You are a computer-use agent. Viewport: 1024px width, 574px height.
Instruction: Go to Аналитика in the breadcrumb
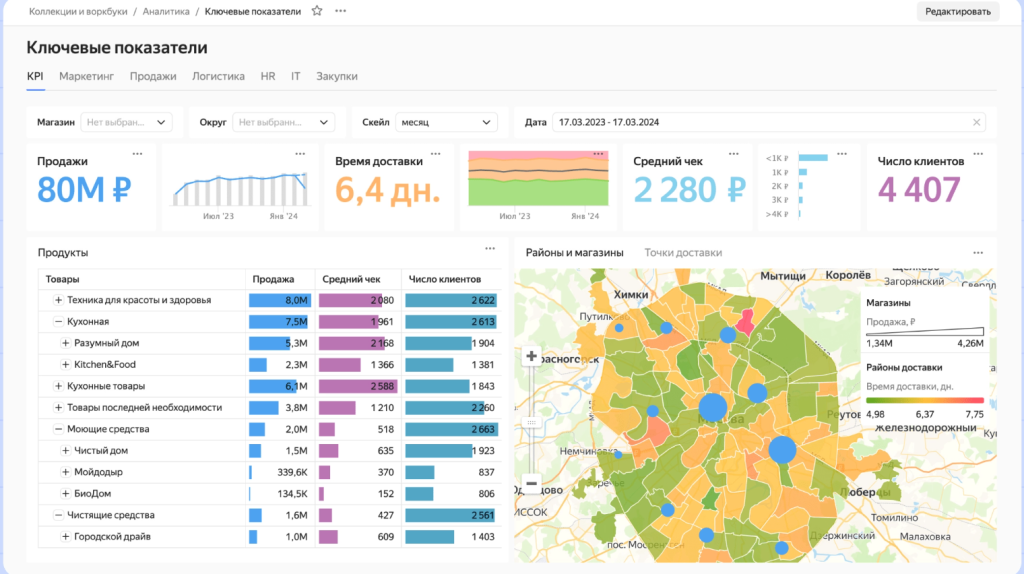pyautogui.click(x=164, y=11)
